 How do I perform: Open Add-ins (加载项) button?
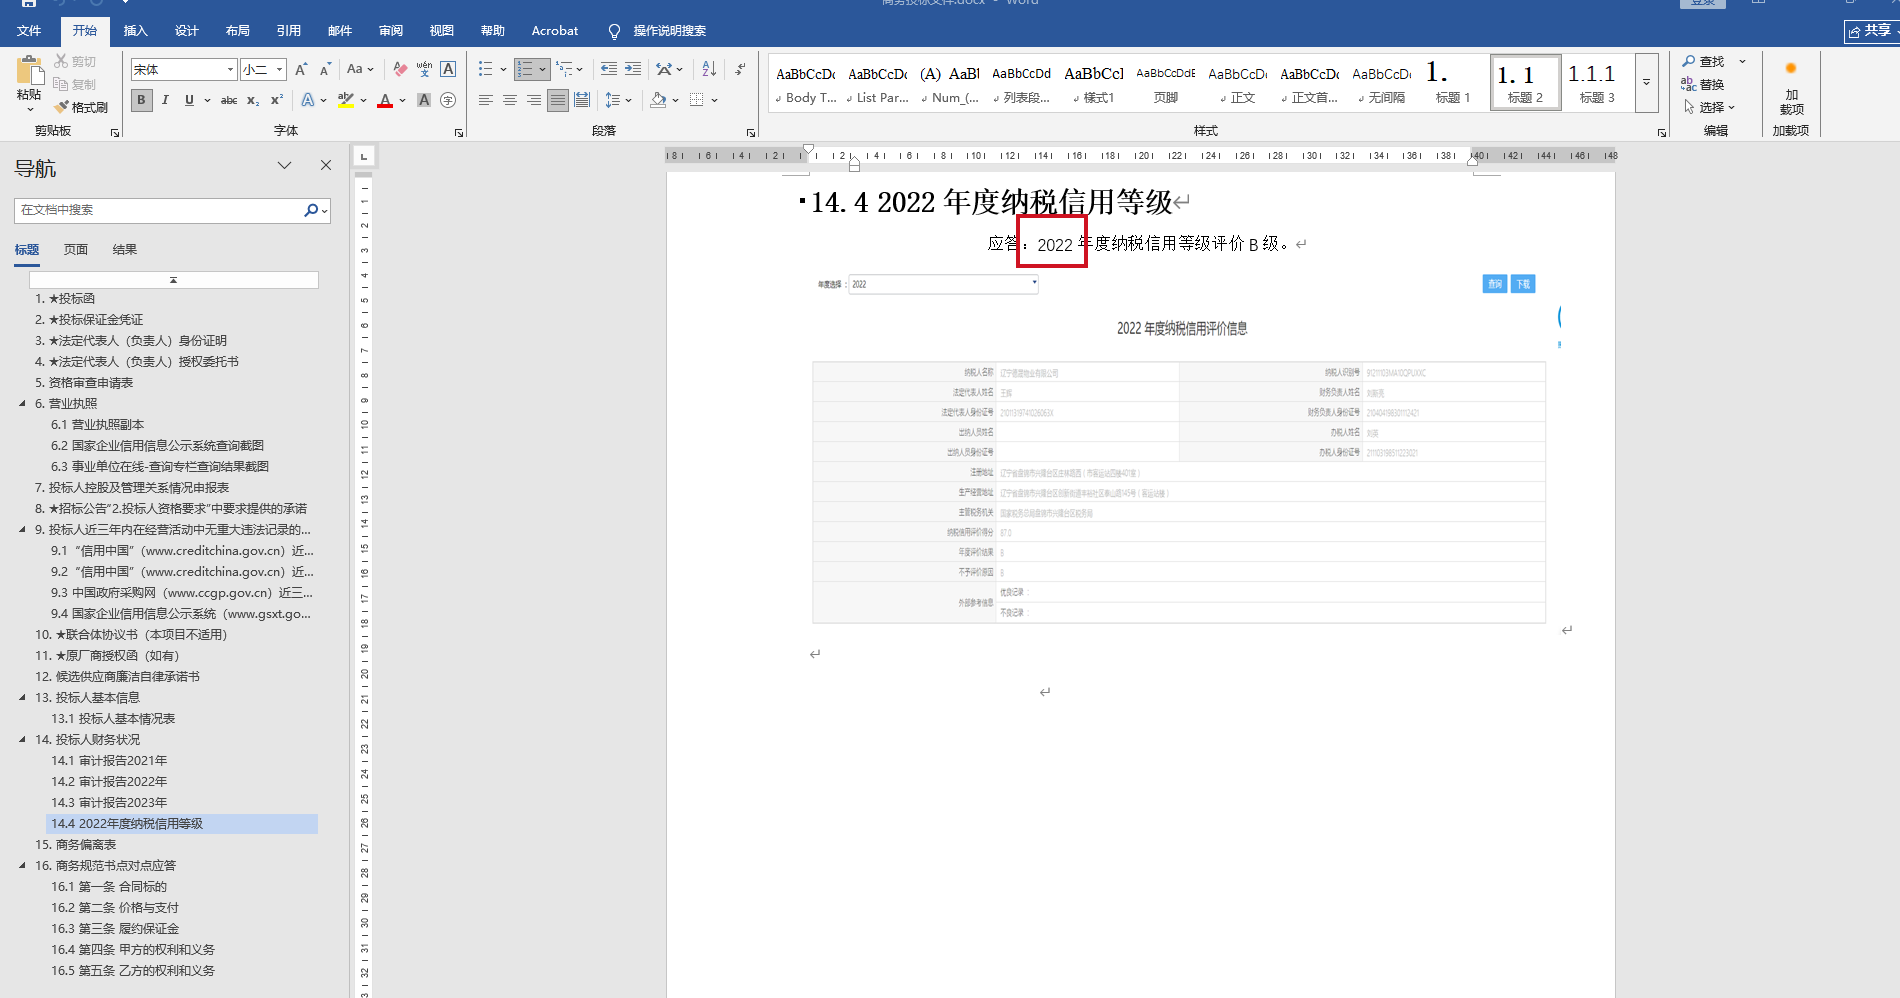pos(1791,88)
